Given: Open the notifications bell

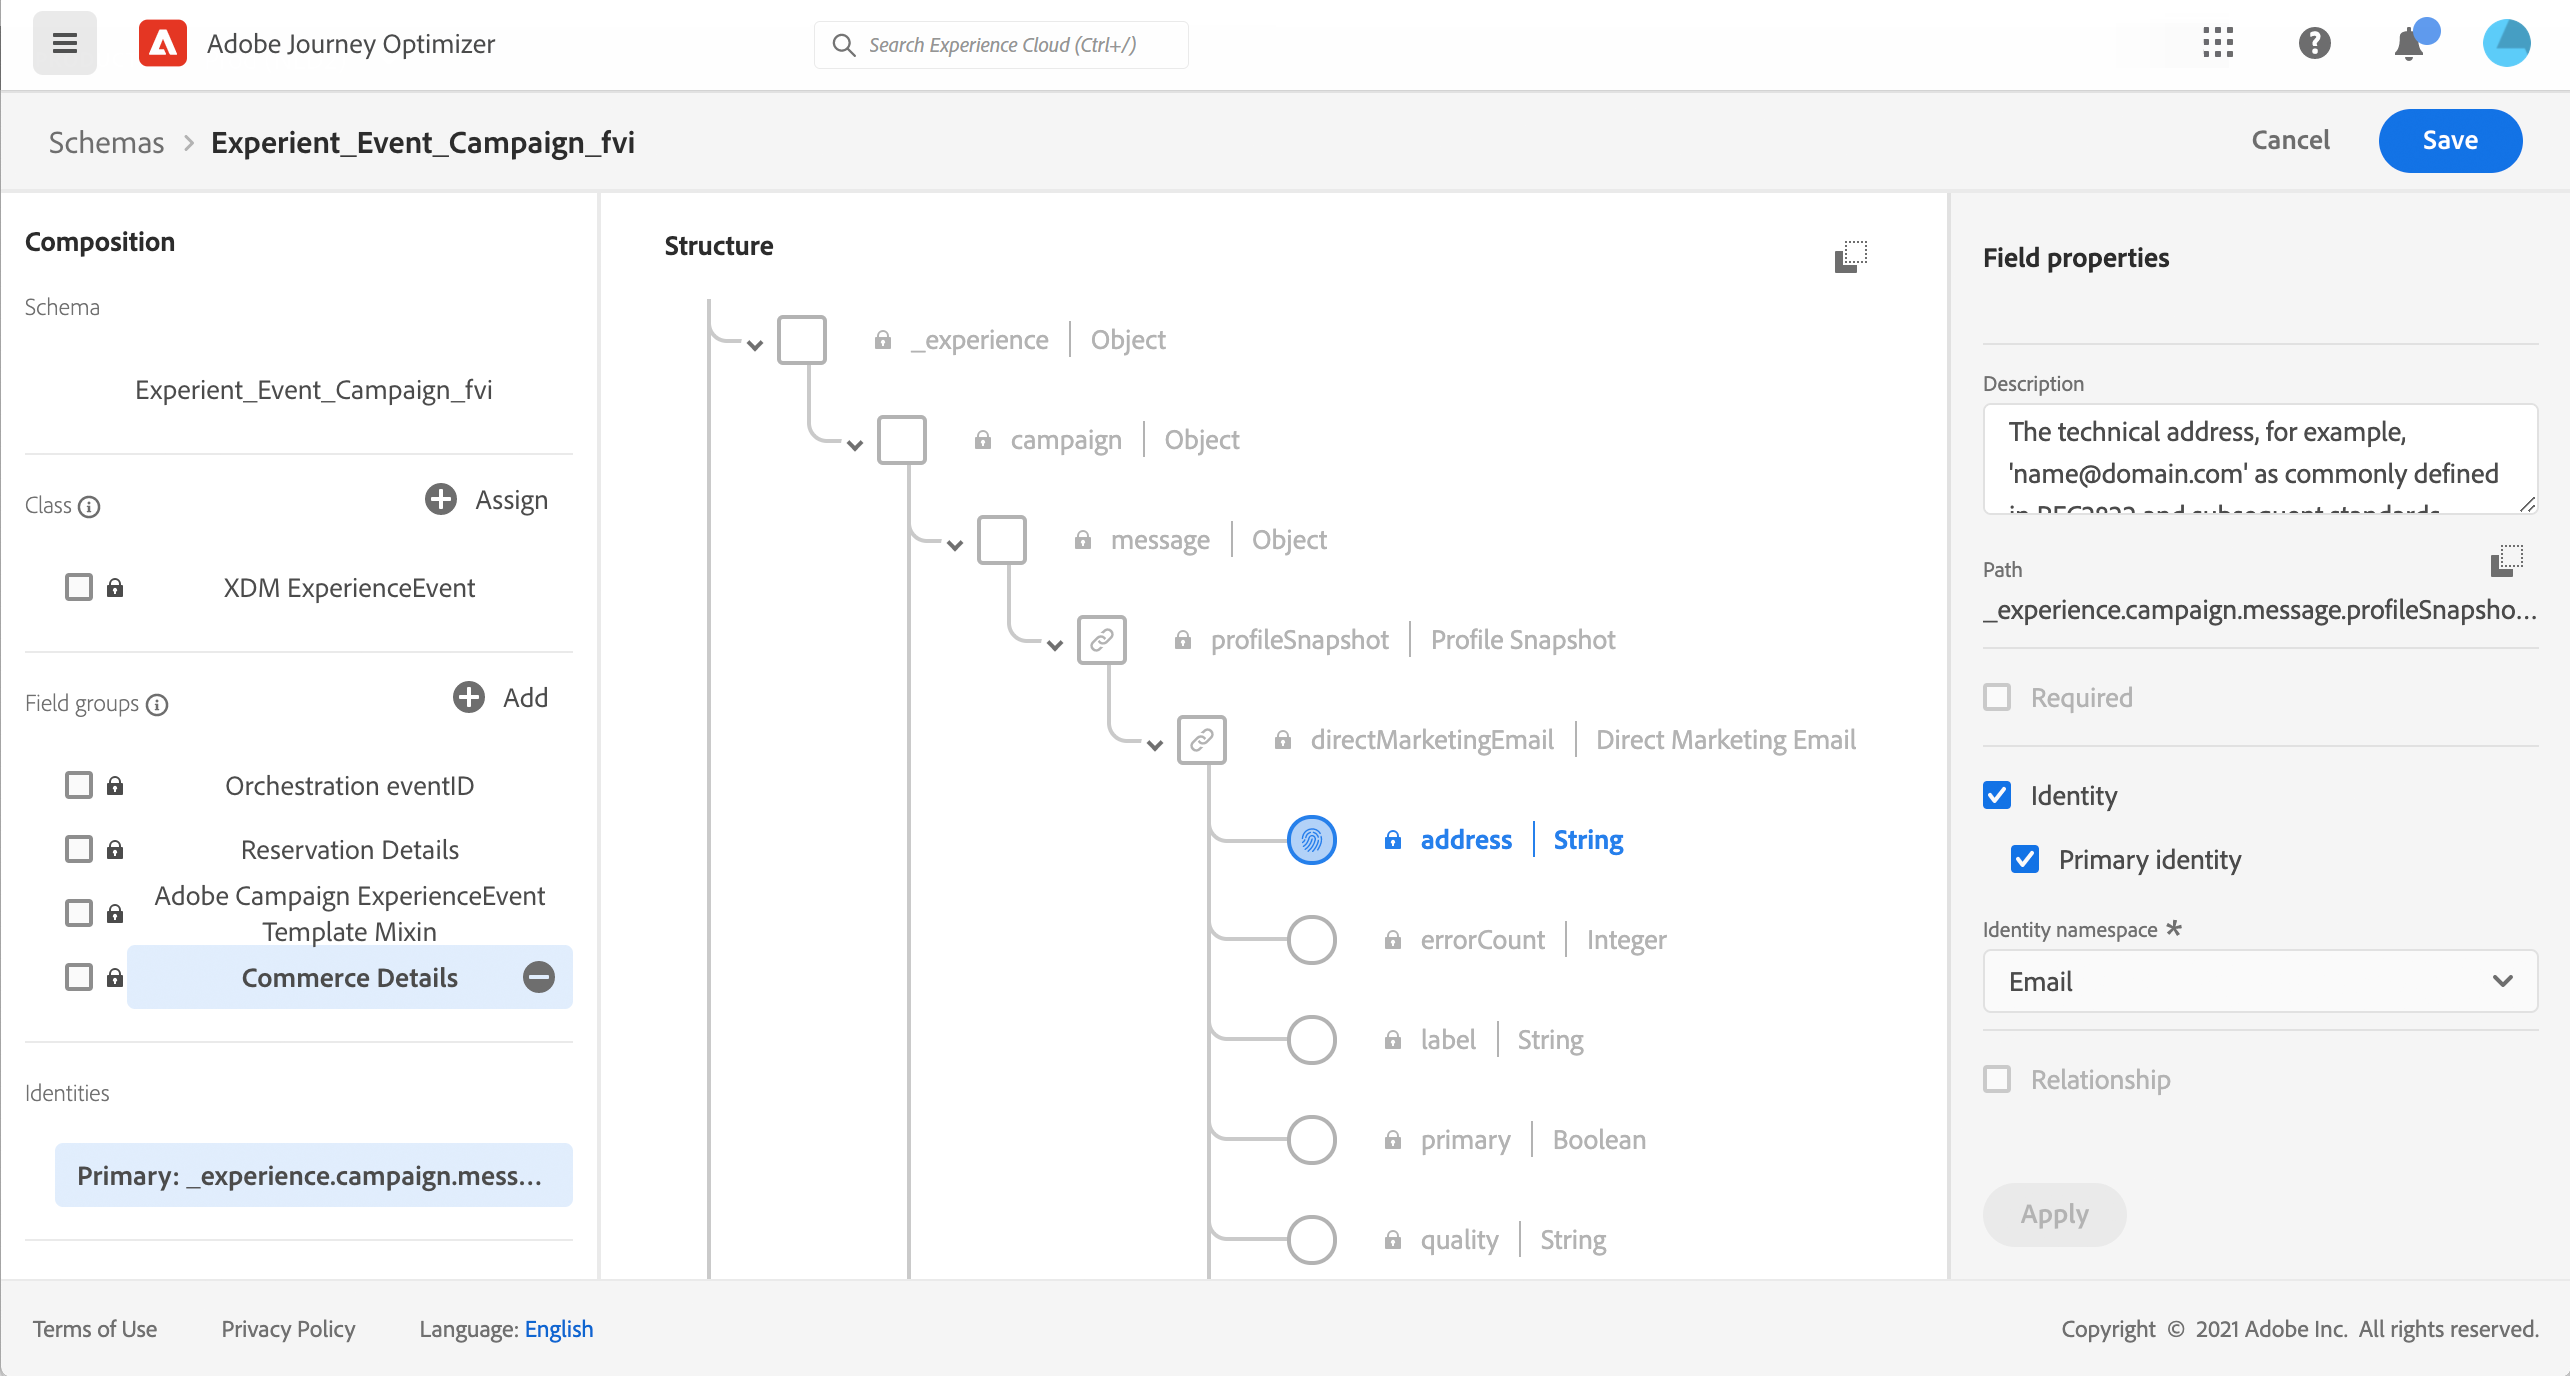Looking at the screenshot, I should pos(2409,45).
